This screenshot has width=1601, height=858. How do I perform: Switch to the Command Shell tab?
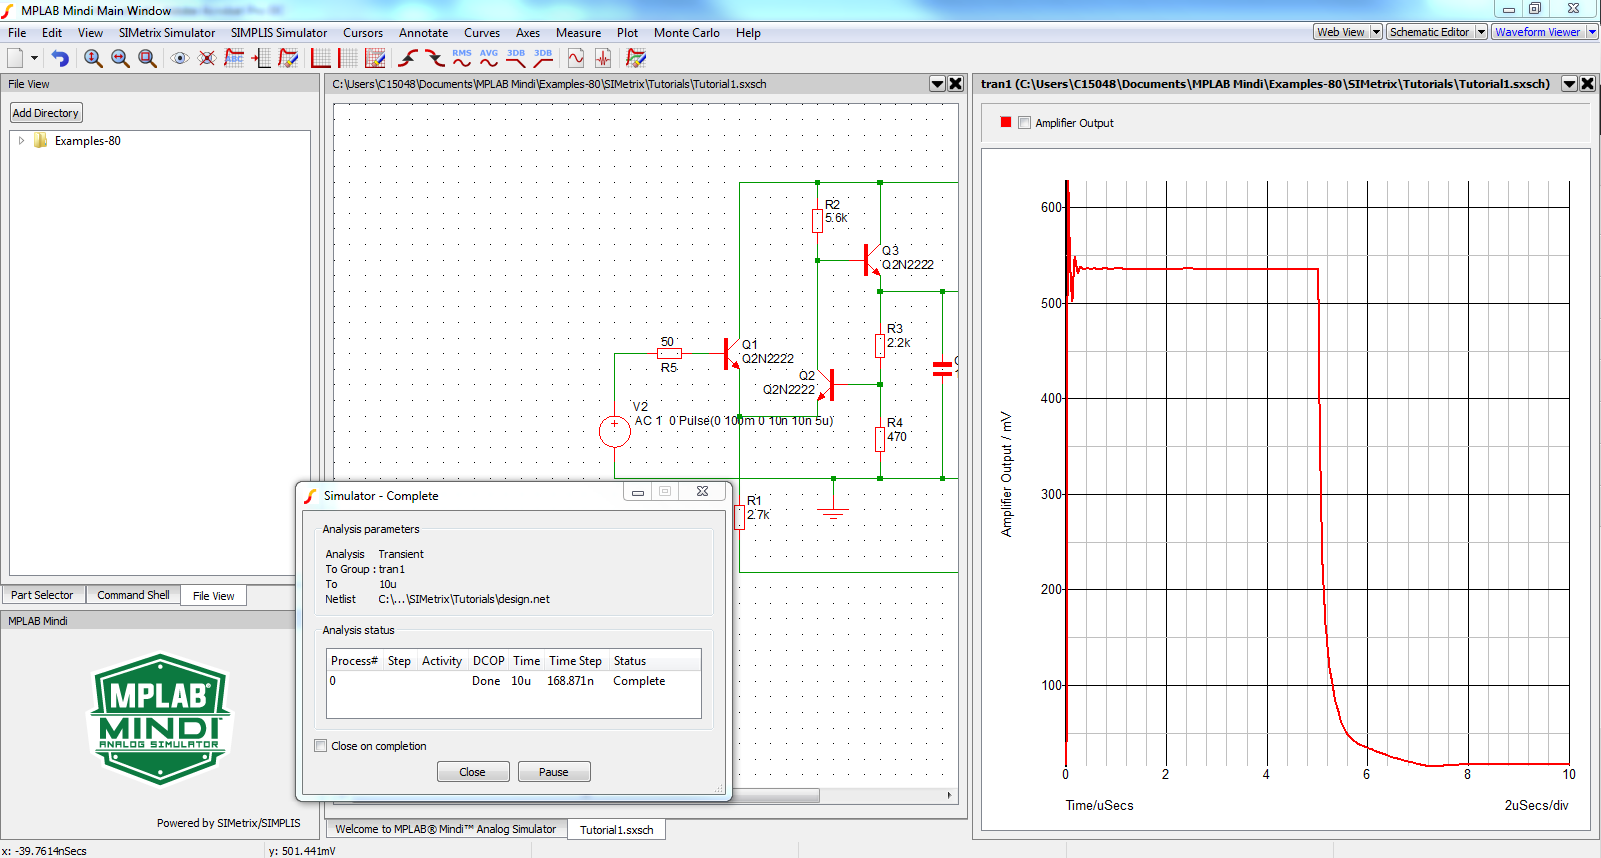pyautogui.click(x=133, y=595)
